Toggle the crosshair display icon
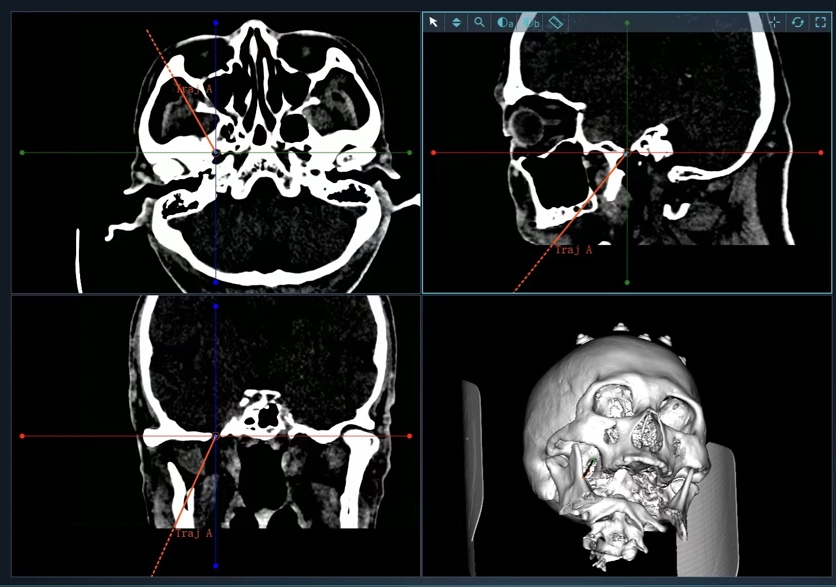 pos(775,22)
